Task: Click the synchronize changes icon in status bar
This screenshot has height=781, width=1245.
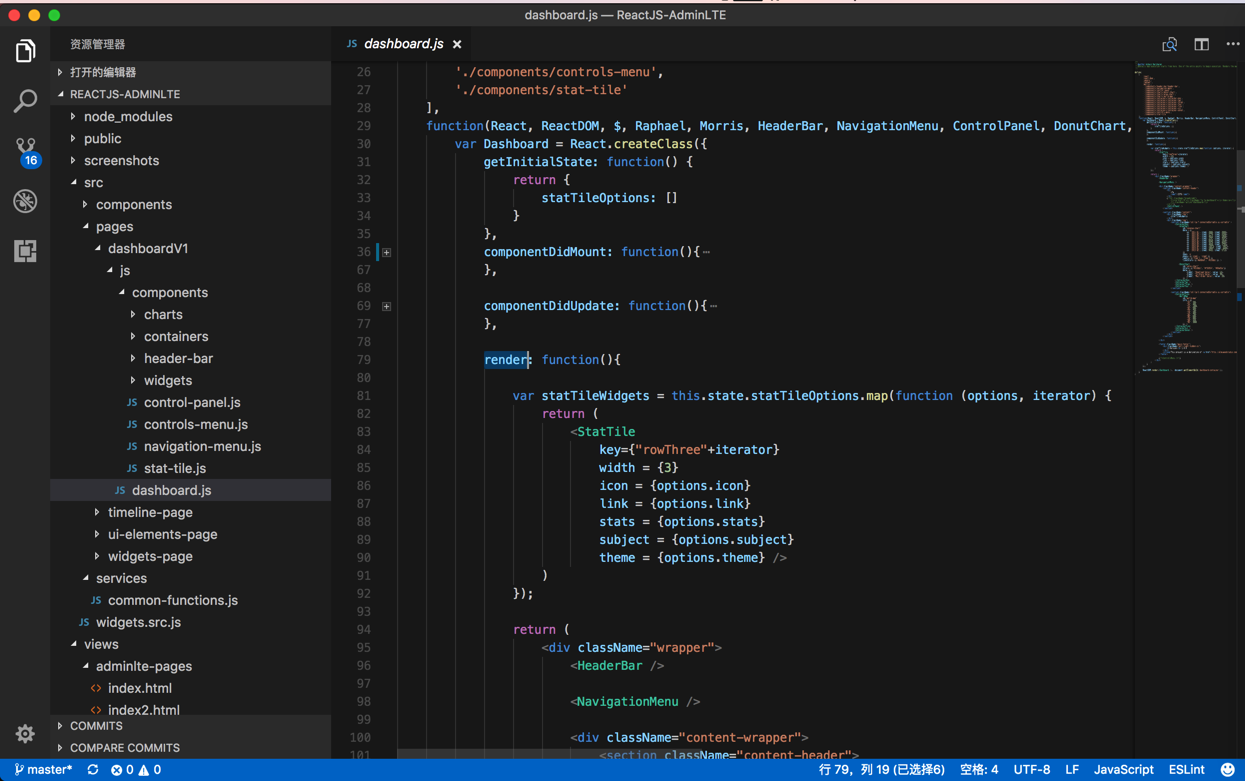Action: pyautogui.click(x=93, y=770)
